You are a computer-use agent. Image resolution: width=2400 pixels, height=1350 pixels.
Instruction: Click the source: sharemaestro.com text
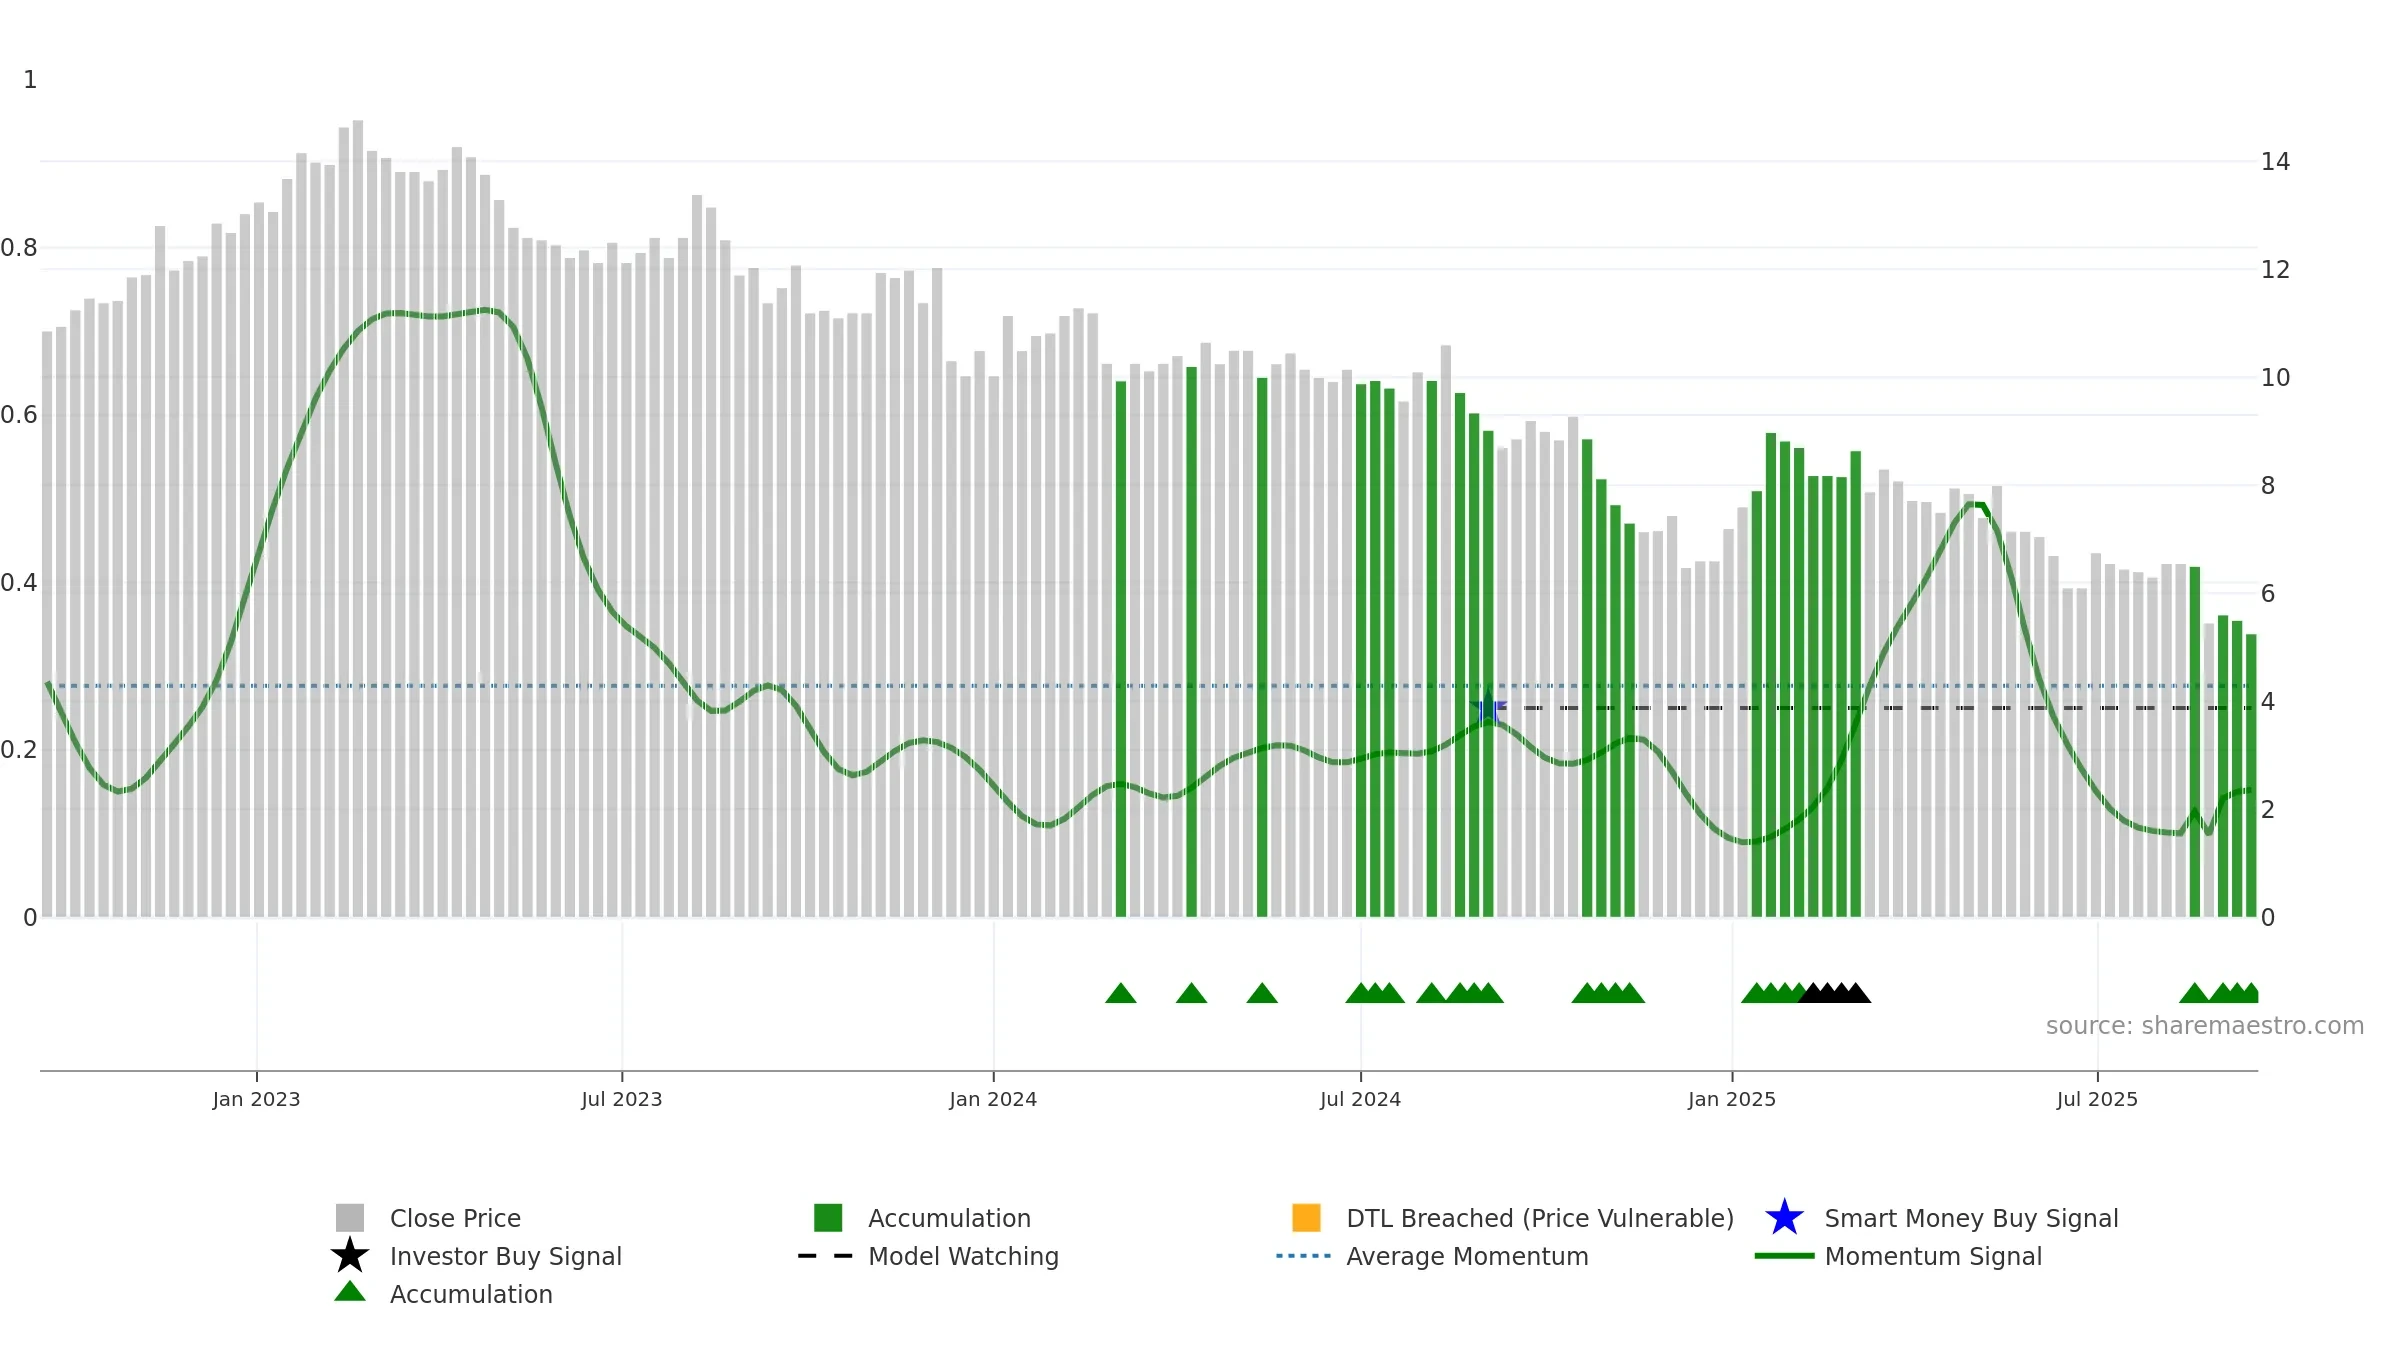point(2205,1026)
